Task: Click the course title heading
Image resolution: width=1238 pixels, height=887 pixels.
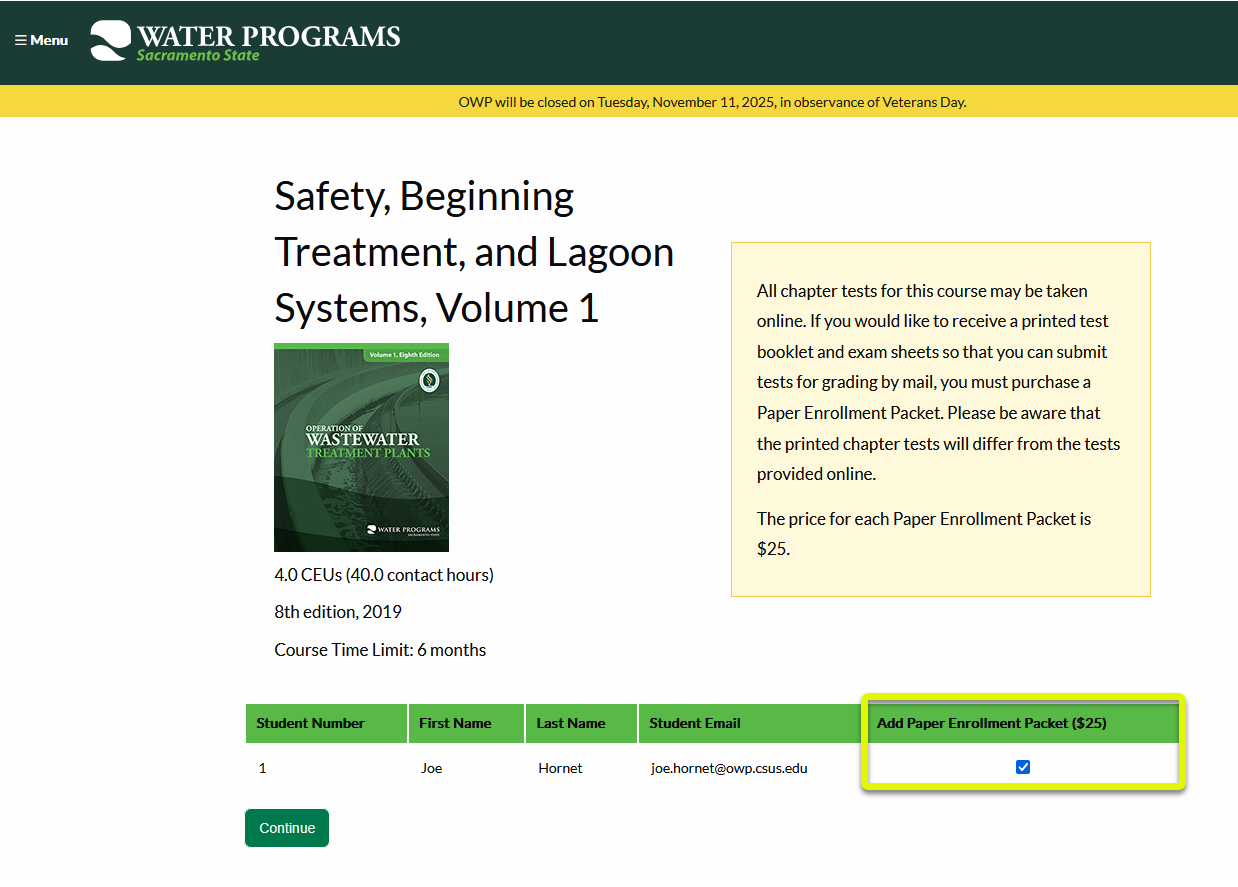Action: tap(474, 252)
